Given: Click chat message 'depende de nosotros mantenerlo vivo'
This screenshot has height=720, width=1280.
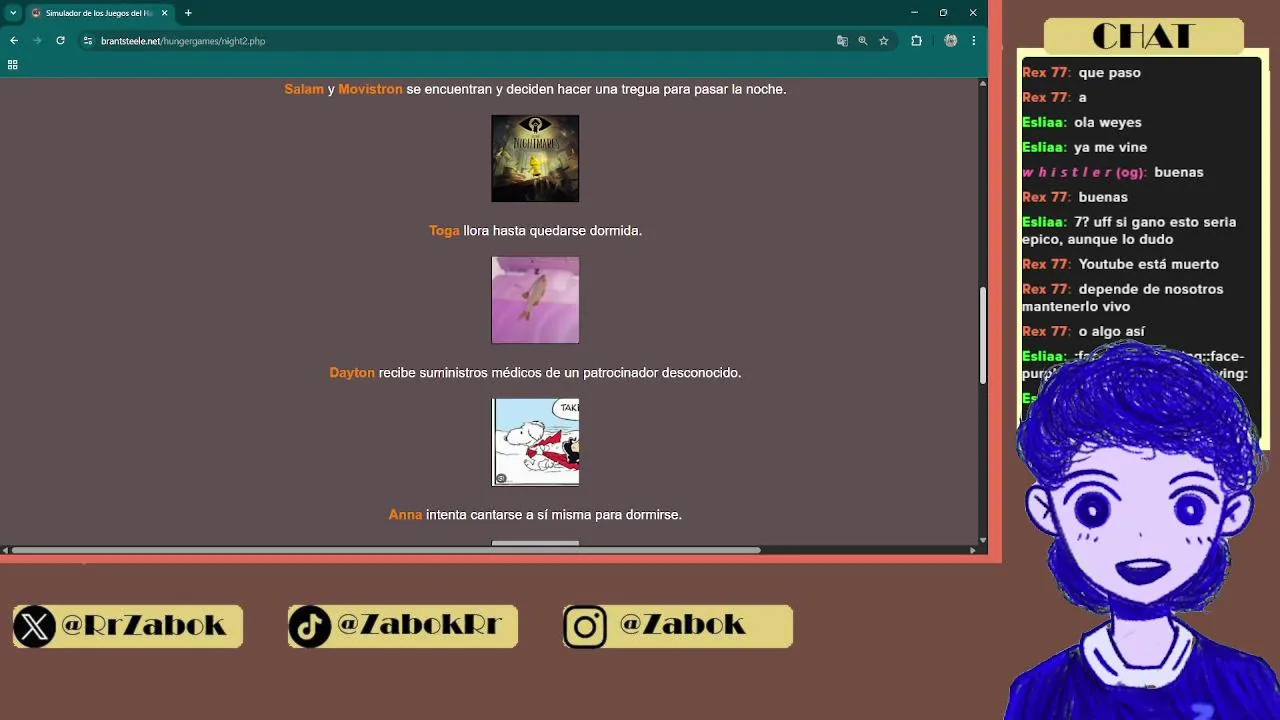Looking at the screenshot, I should pos(1122,298).
